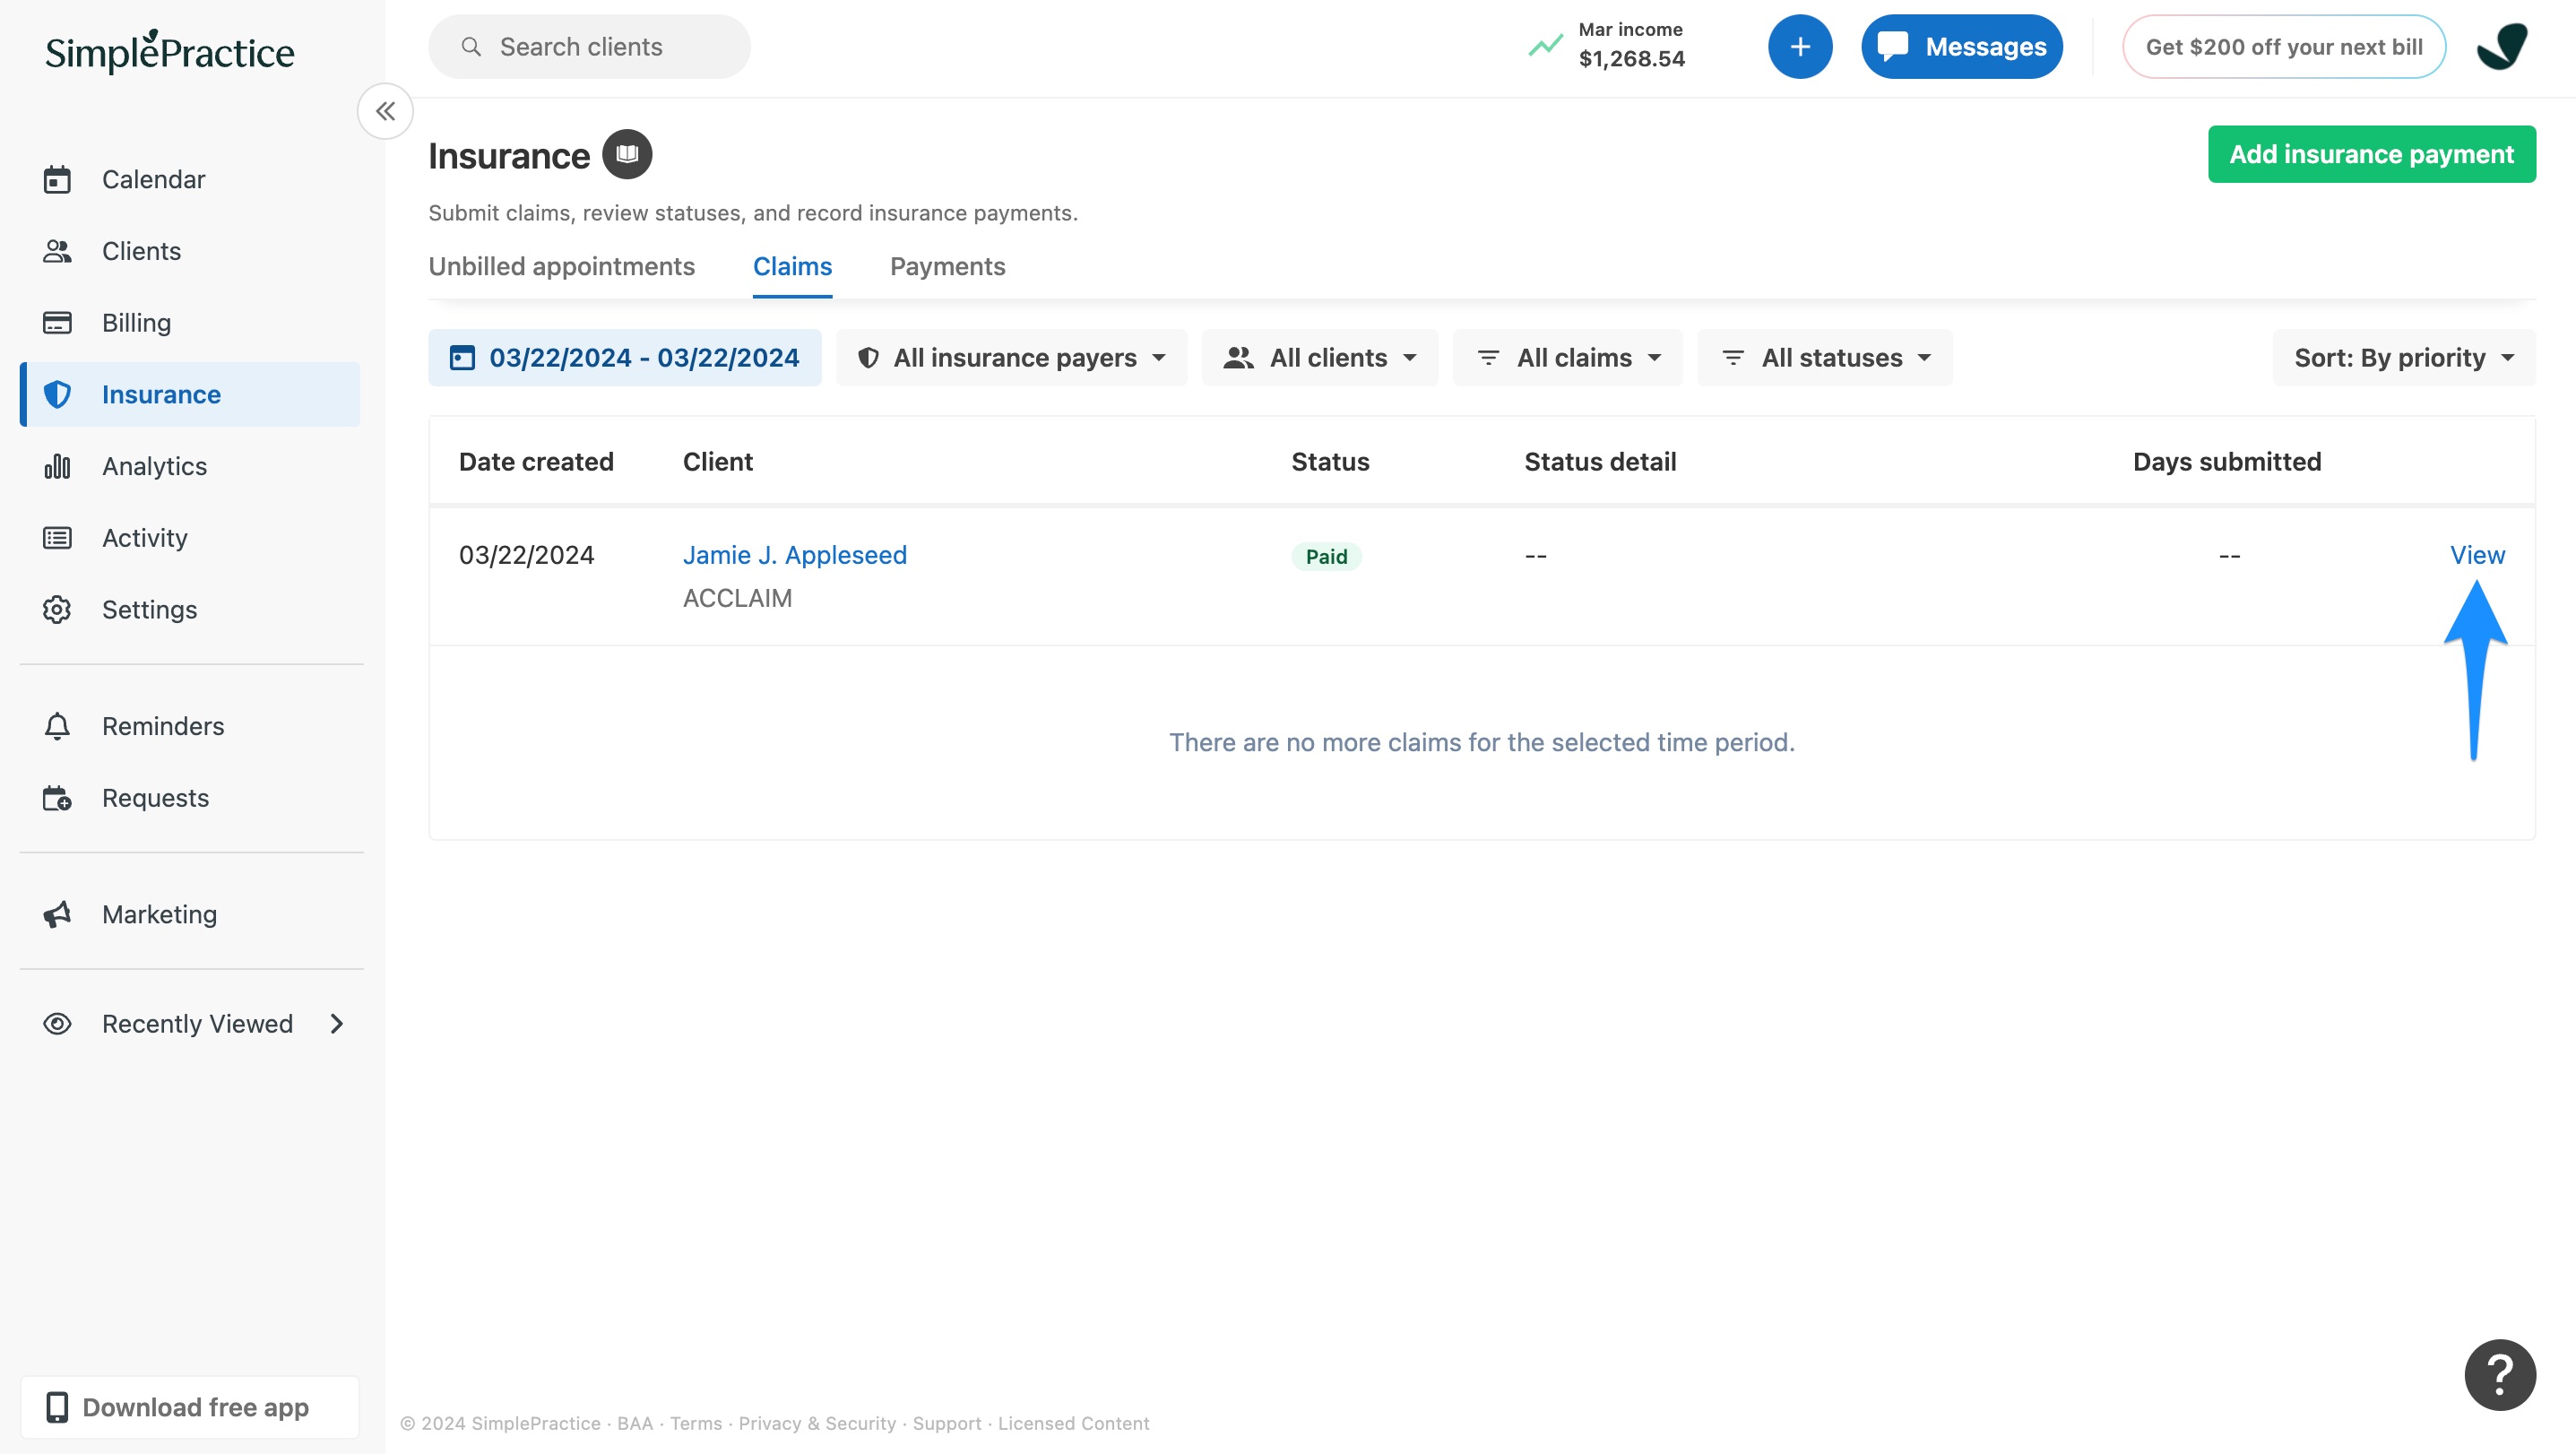Click the ACCLAIM payer text
Viewport: 2576px width, 1454px height.
(x=737, y=598)
